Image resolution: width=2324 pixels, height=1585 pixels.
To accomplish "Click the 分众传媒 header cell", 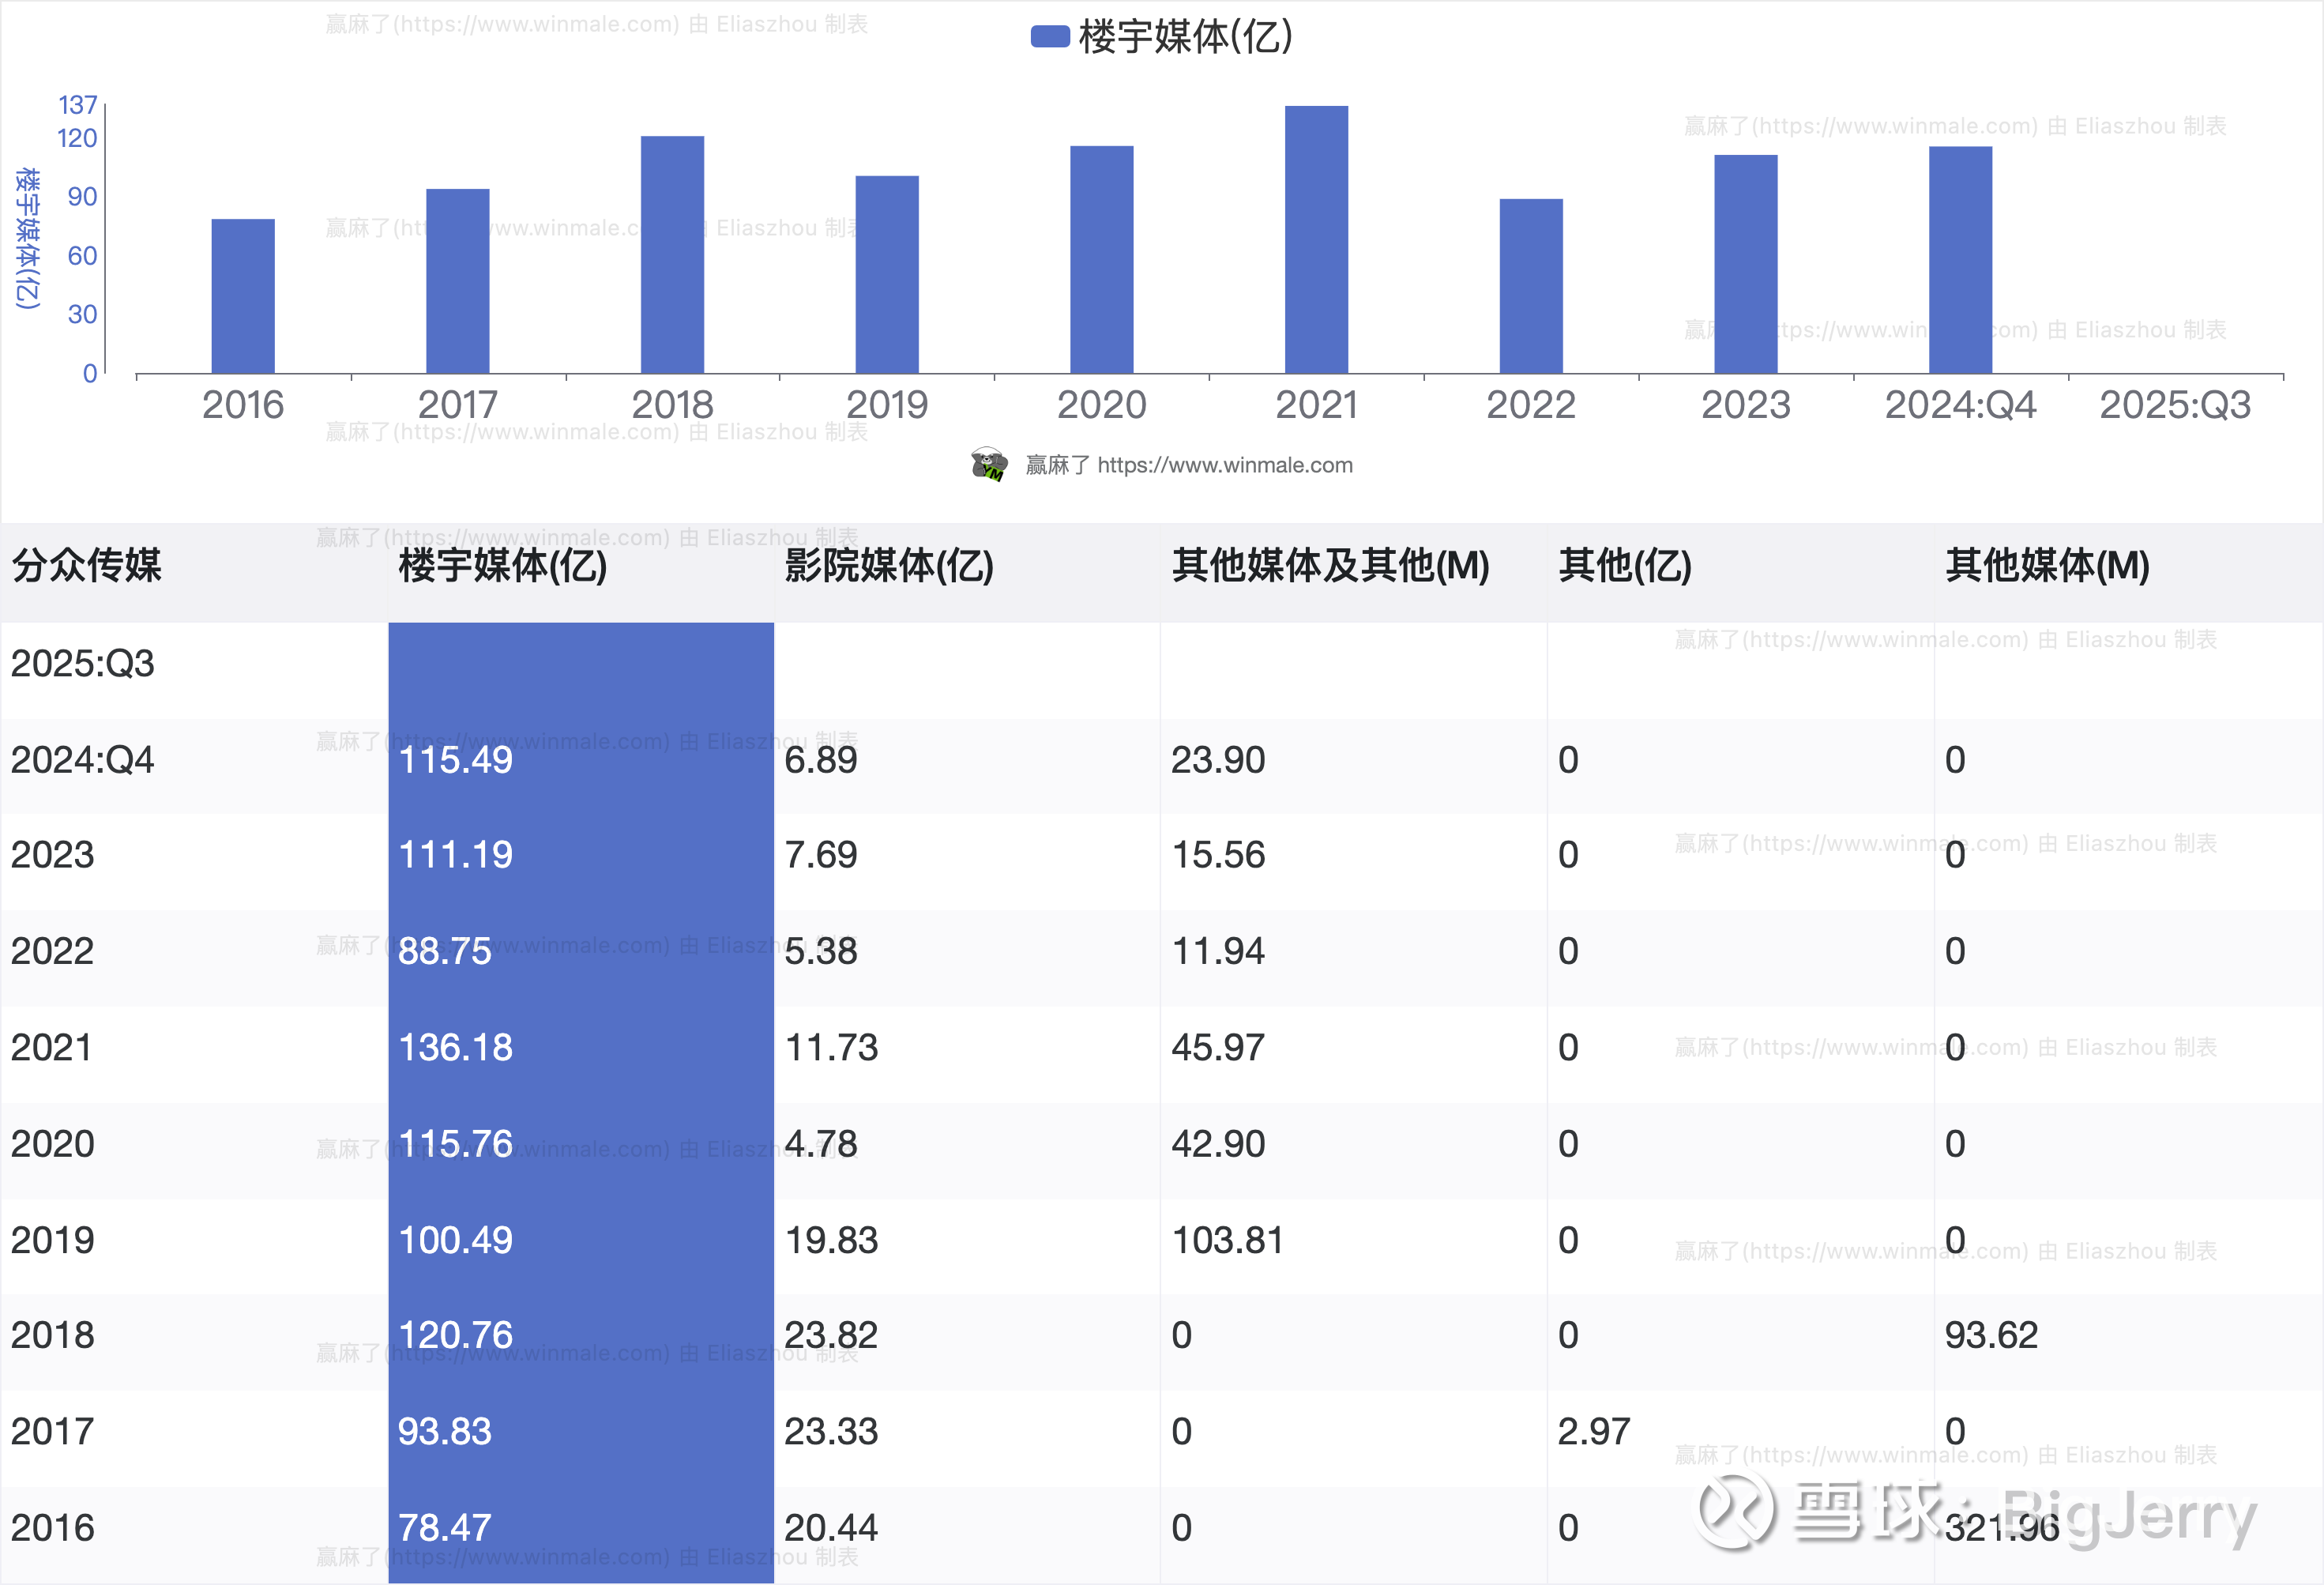I will (86, 566).
